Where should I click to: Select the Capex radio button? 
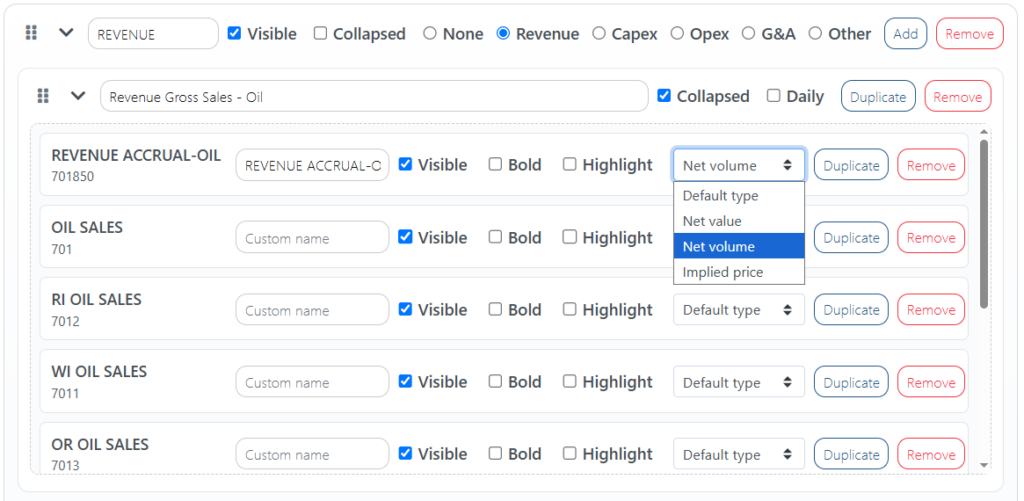(599, 33)
